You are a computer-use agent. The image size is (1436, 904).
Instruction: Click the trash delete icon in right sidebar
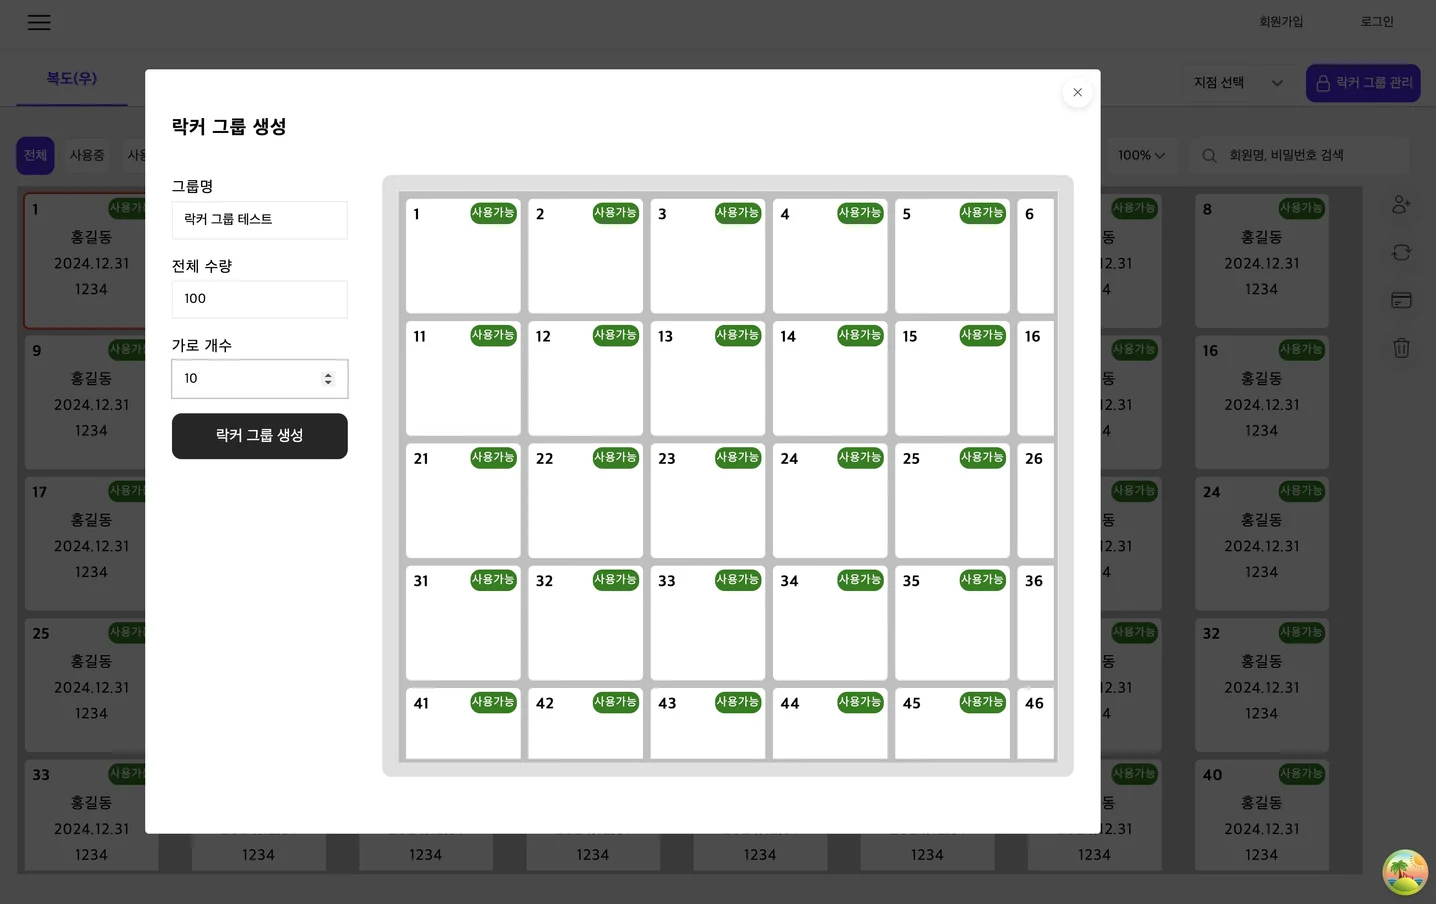(x=1401, y=348)
